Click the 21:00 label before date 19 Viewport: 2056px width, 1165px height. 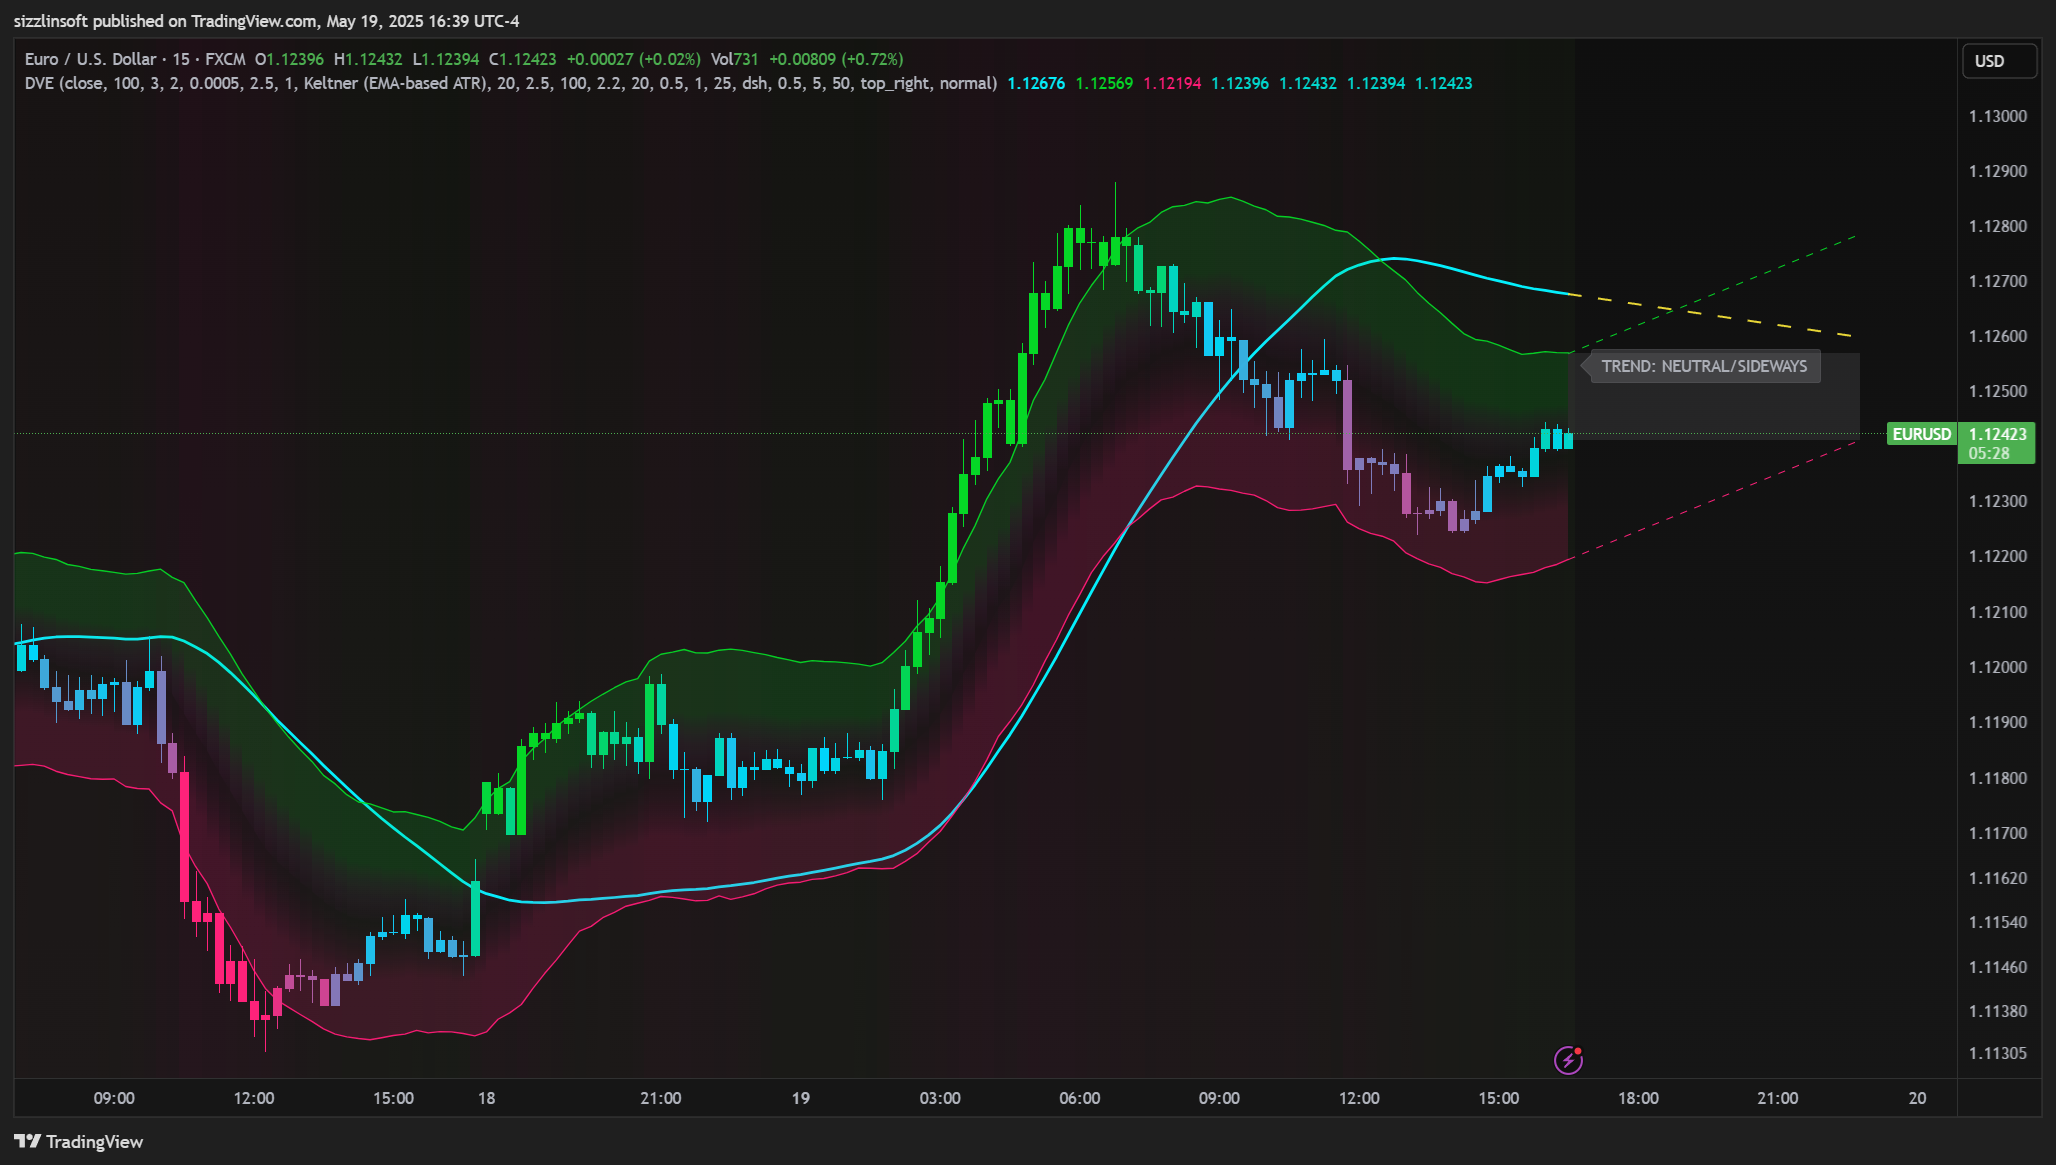point(661,1098)
